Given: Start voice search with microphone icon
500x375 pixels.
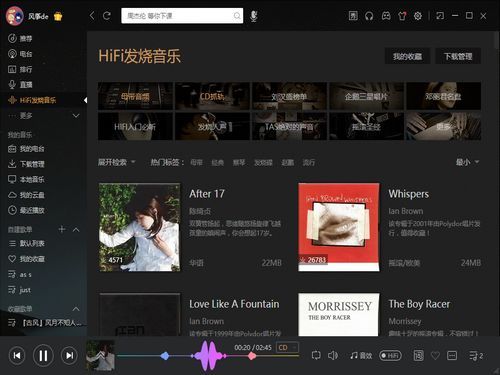Looking at the screenshot, I should [254, 16].
